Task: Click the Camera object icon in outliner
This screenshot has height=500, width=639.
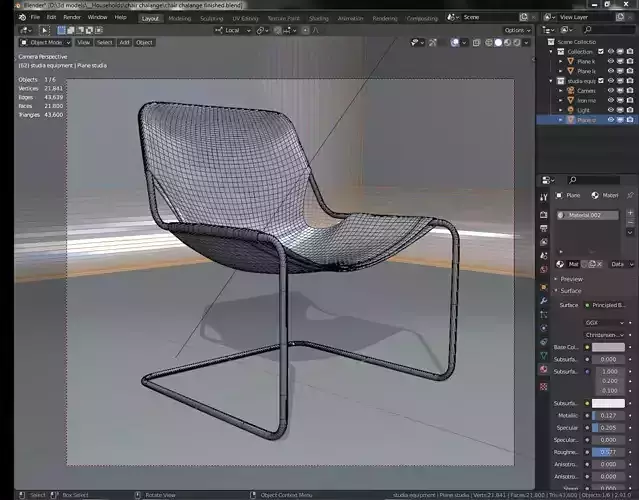Action: click(571, 90)
